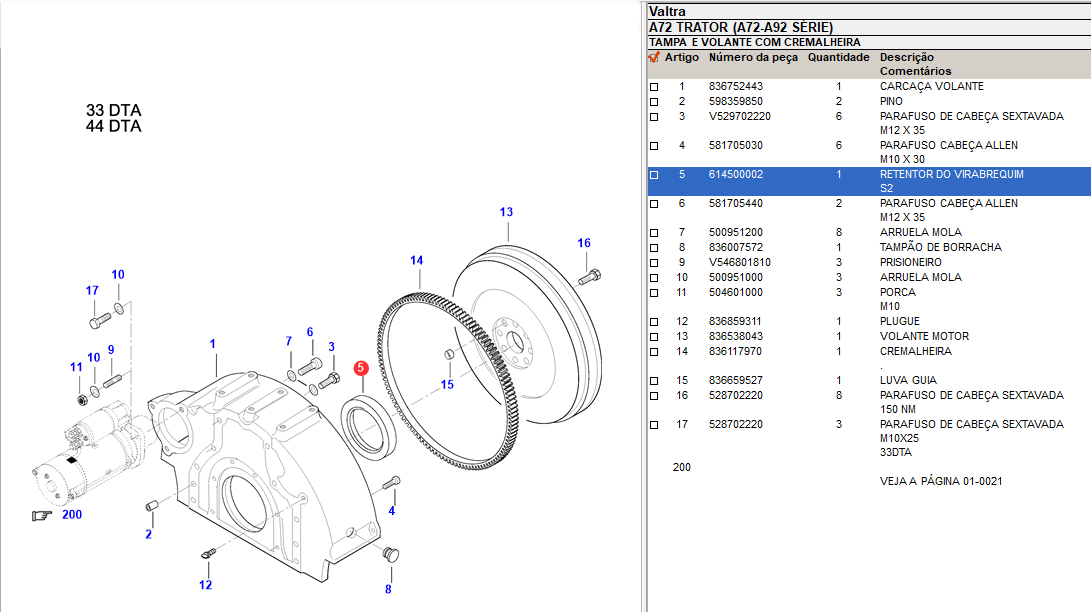Select callout 14 on the ring gear
This screenshot has width=1091, height=612.
coord(416,261)
